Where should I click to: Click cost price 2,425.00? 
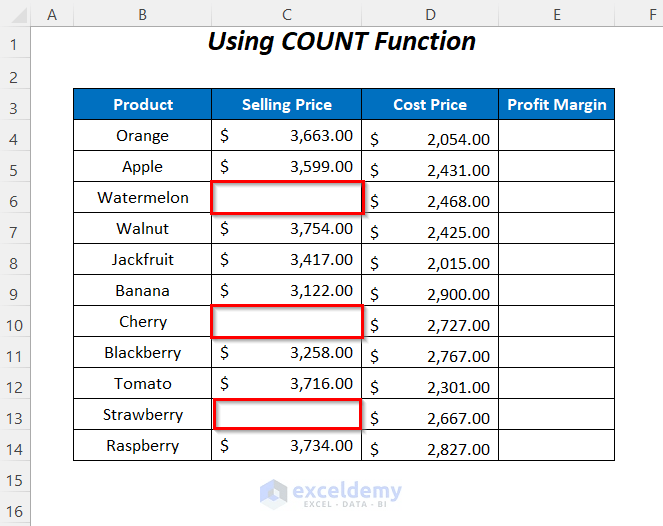430,228
